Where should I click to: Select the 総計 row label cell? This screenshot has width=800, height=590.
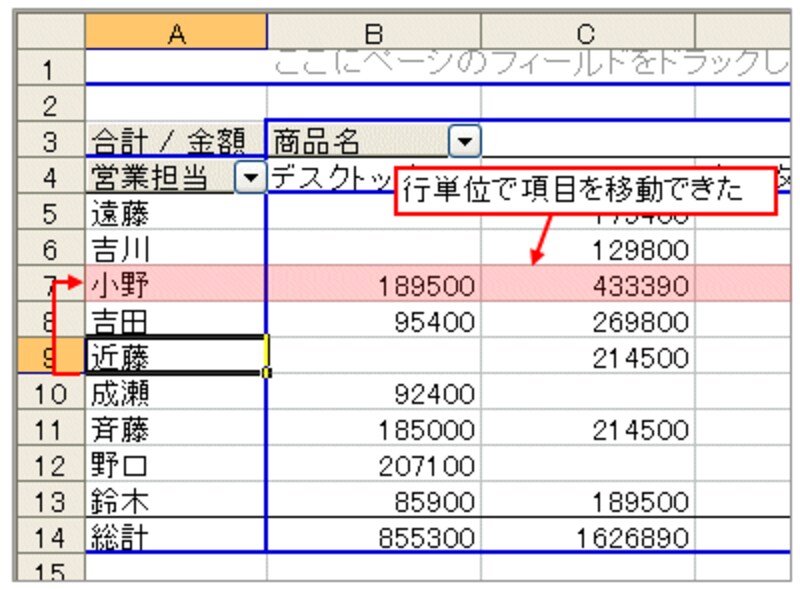176,538
